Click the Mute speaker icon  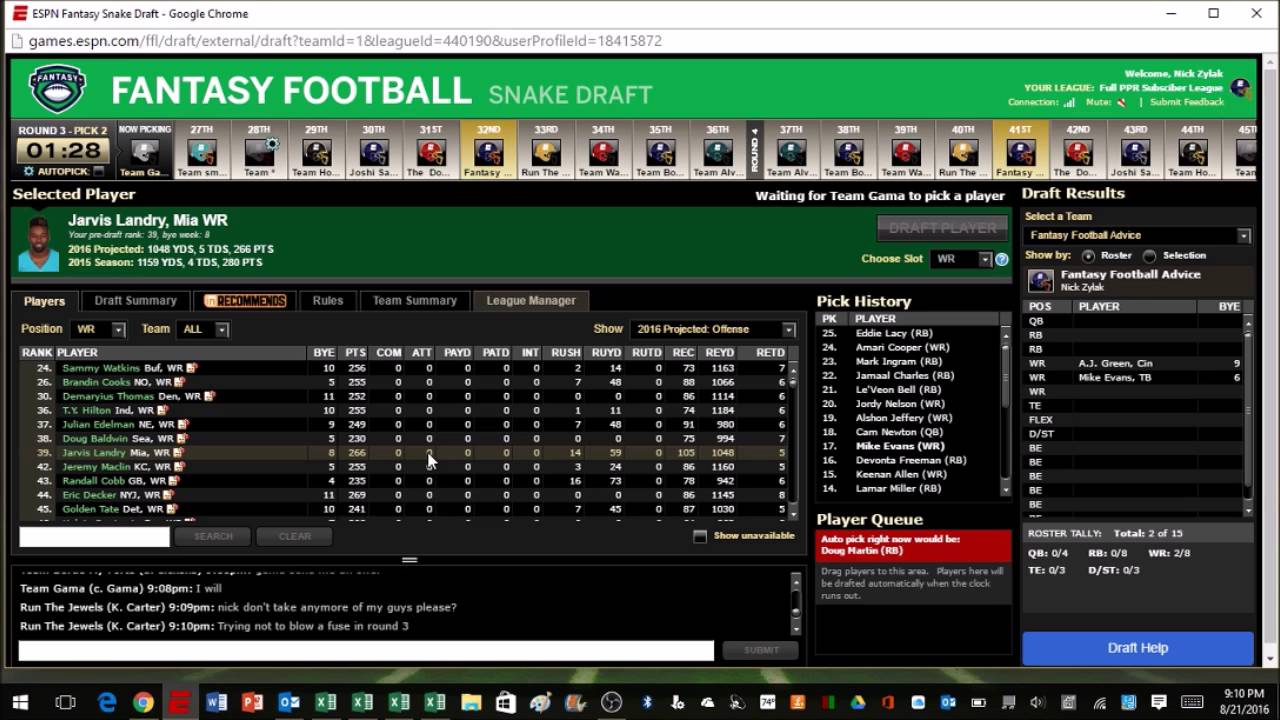[x=1121, y=102]
